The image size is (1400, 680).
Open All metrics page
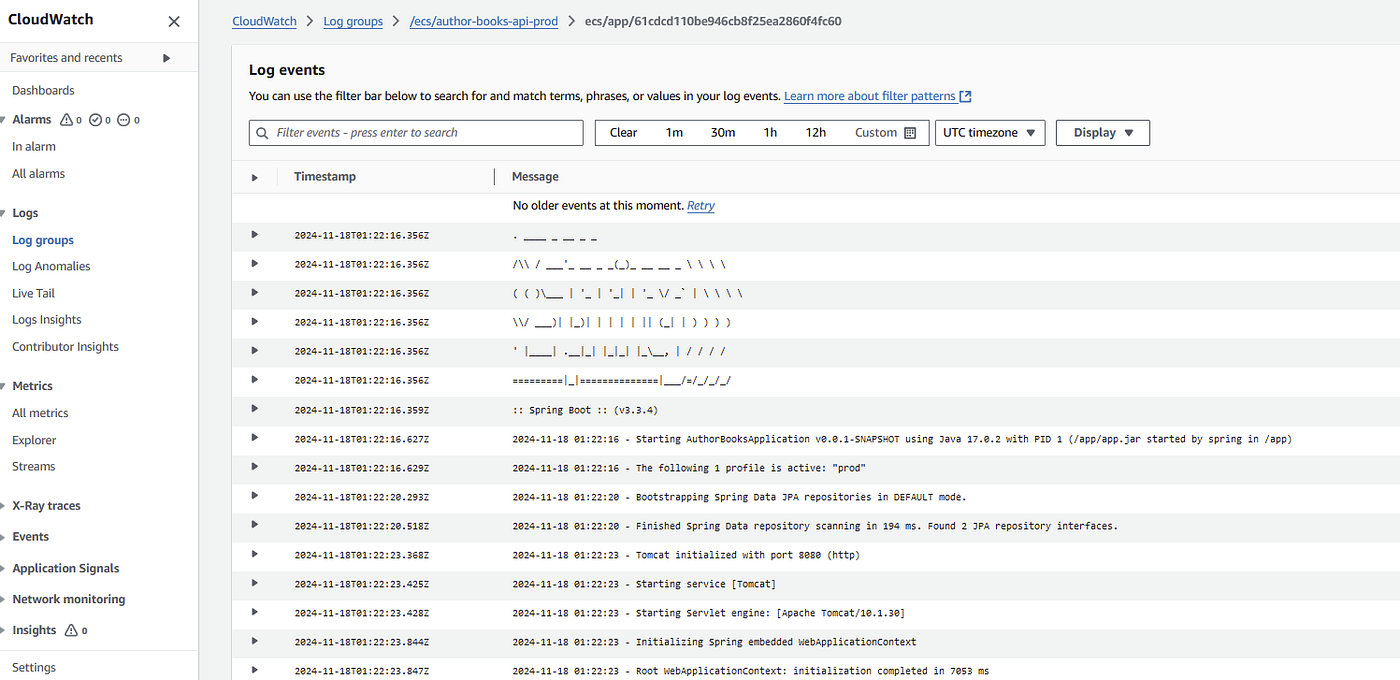tap(40, 413)
